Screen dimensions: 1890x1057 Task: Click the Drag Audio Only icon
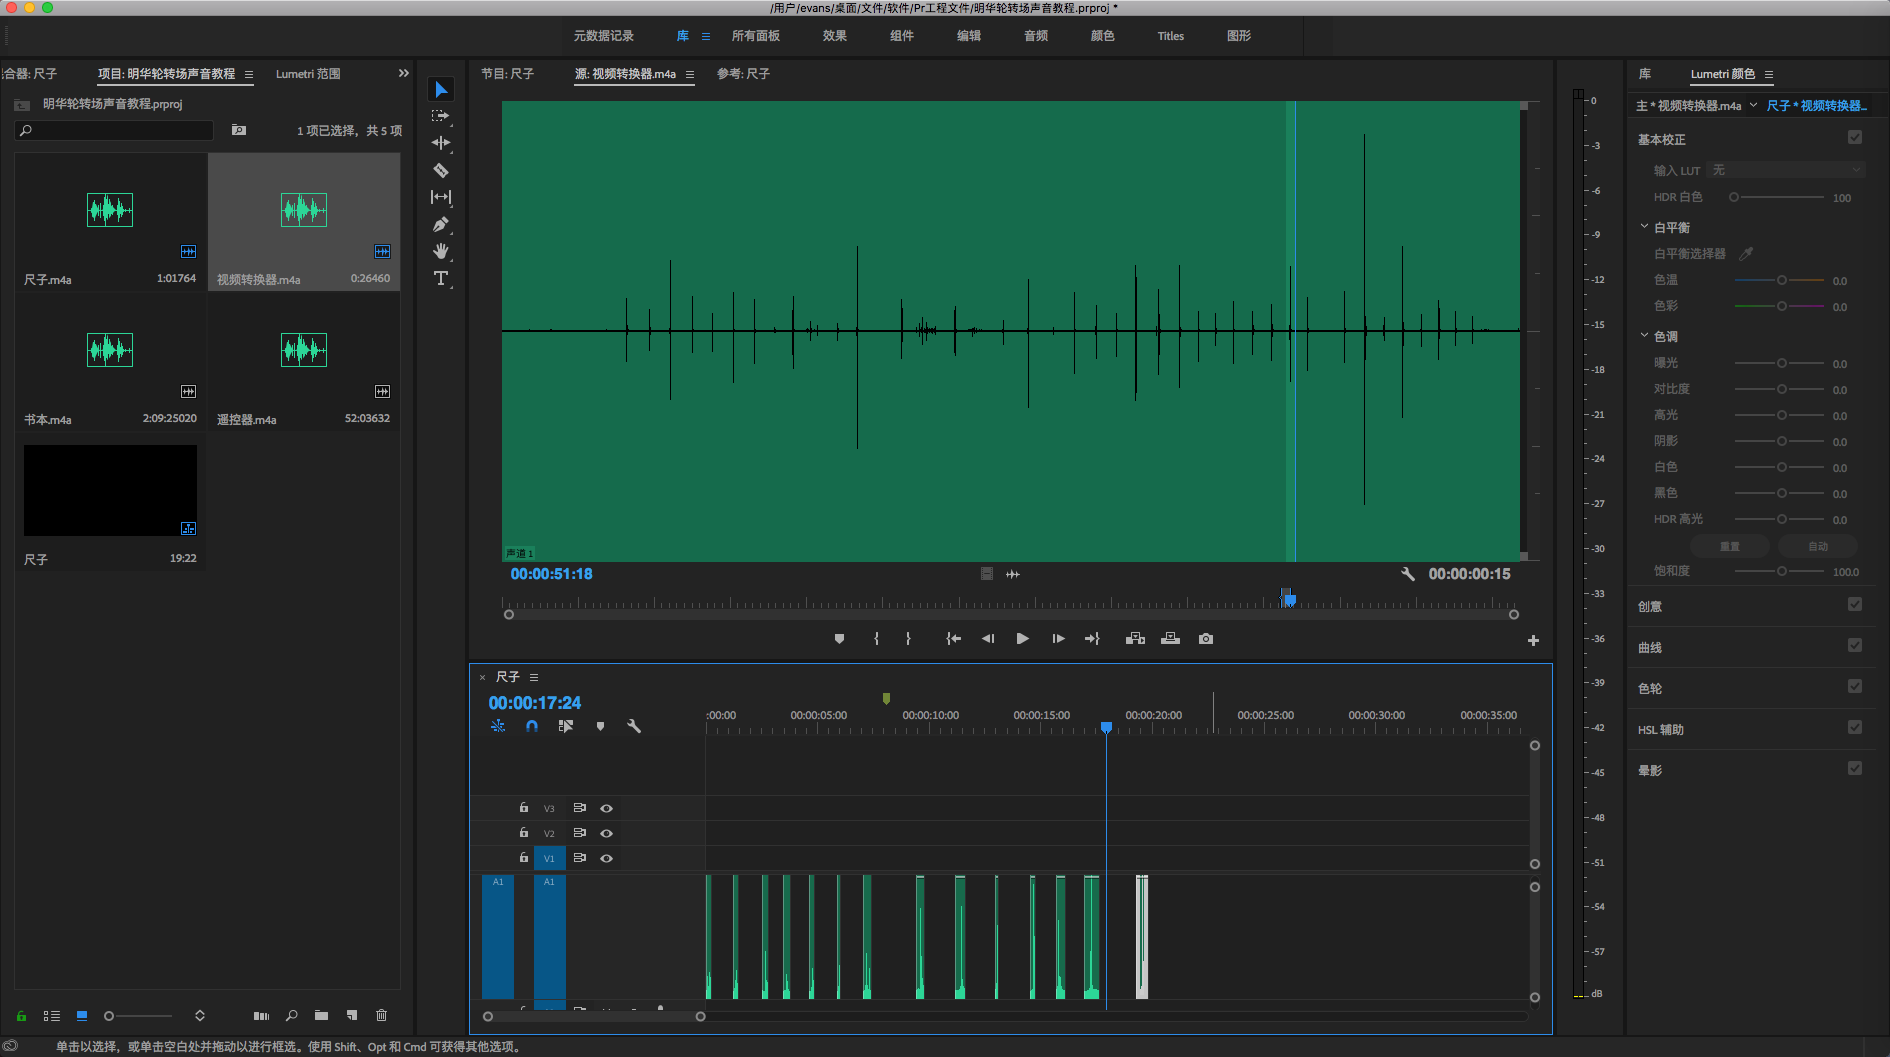1013,574
